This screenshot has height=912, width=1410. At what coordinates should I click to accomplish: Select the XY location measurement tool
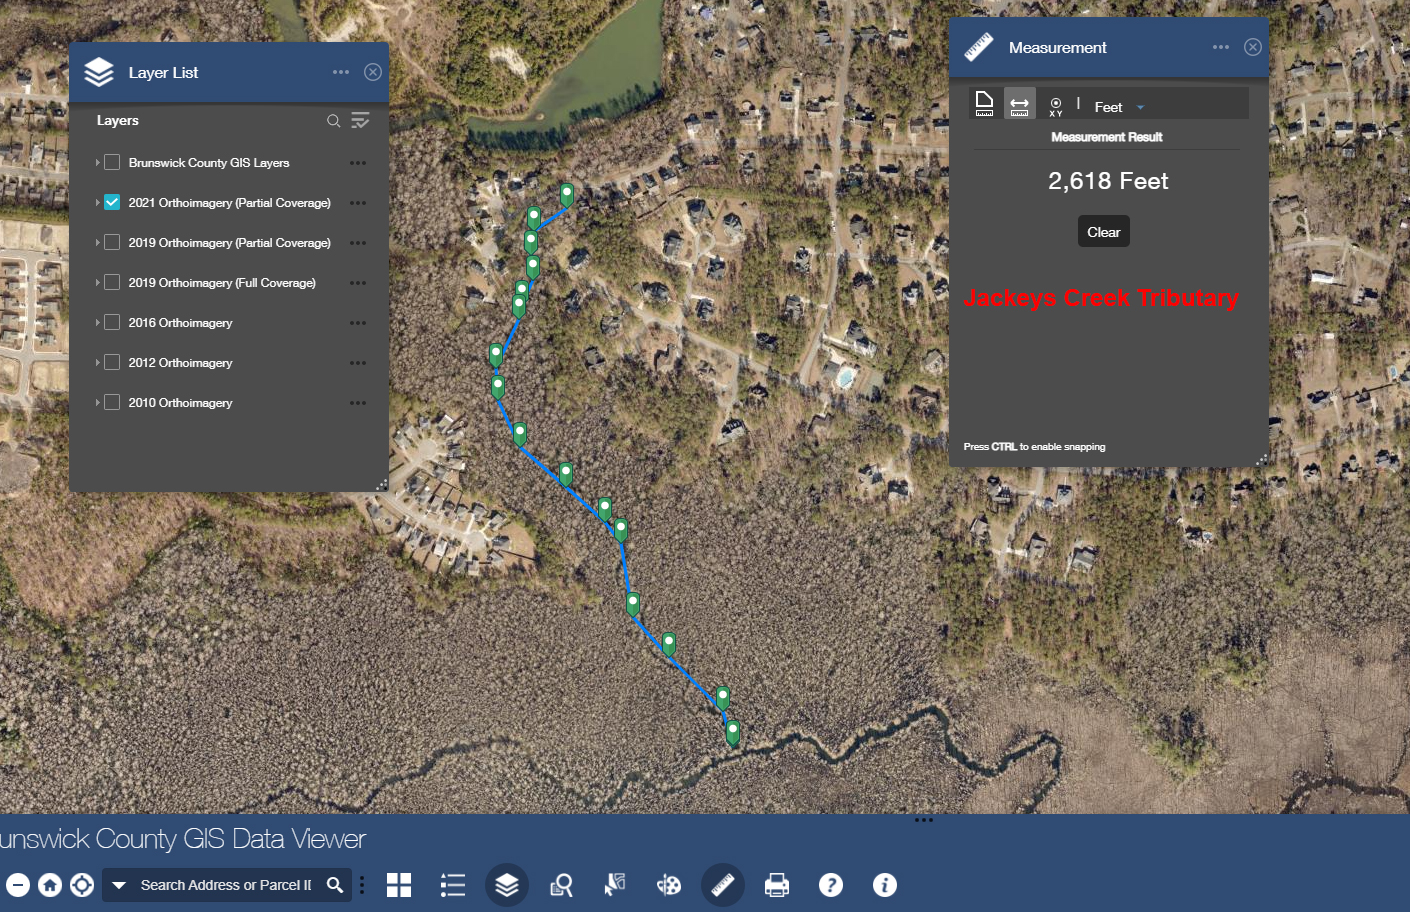pyautogui.click(x=1056, y=105)
